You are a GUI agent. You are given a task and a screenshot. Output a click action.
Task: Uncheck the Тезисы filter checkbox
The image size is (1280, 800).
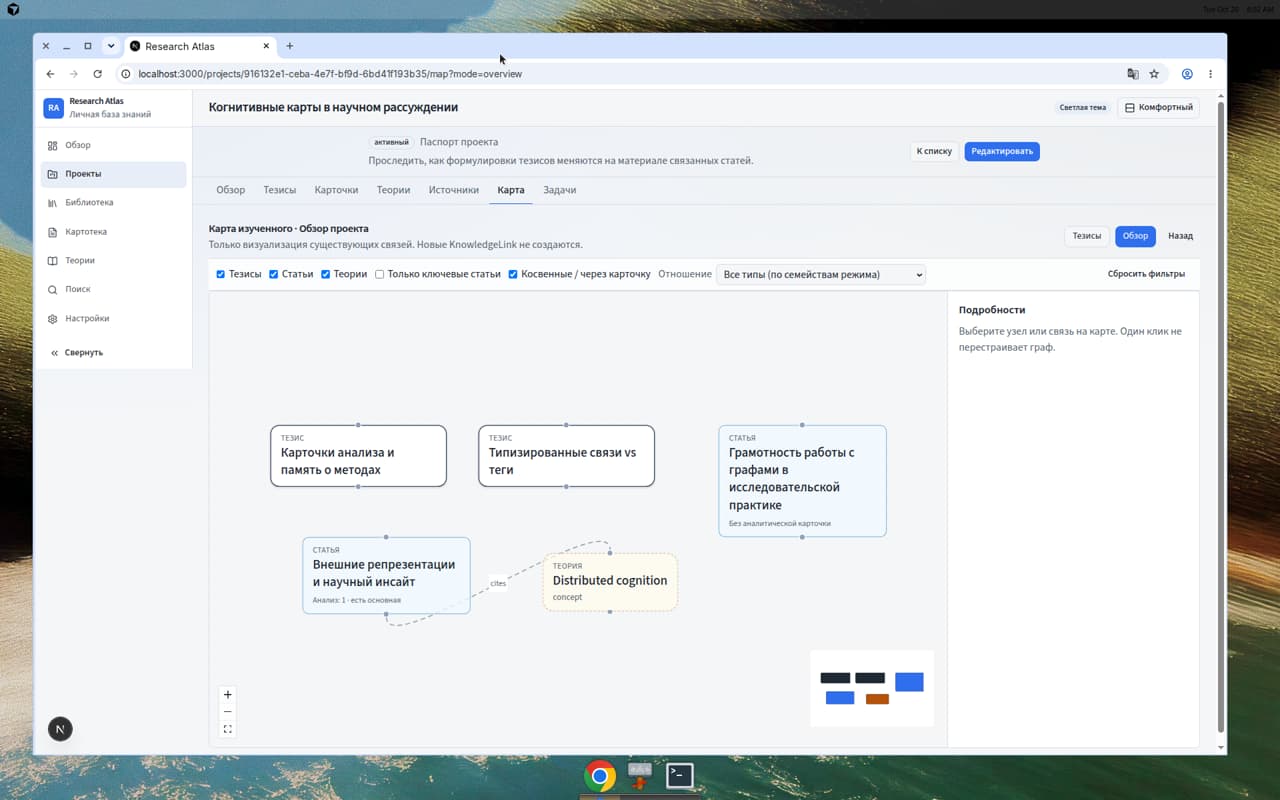click(221, 274)
